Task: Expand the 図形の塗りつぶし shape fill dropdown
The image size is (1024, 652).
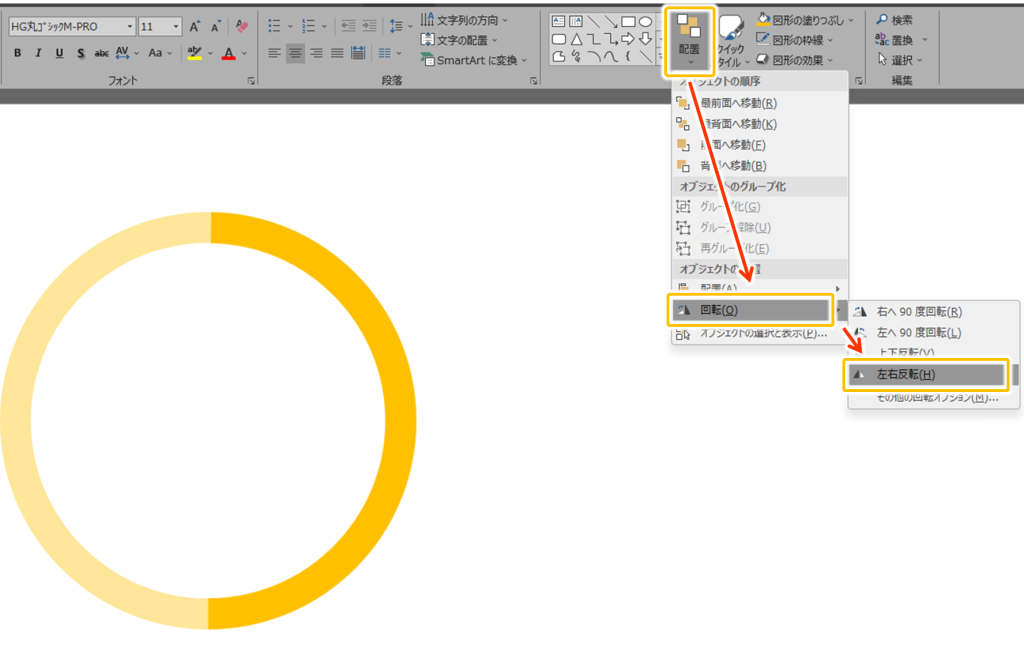Action: 851,19
